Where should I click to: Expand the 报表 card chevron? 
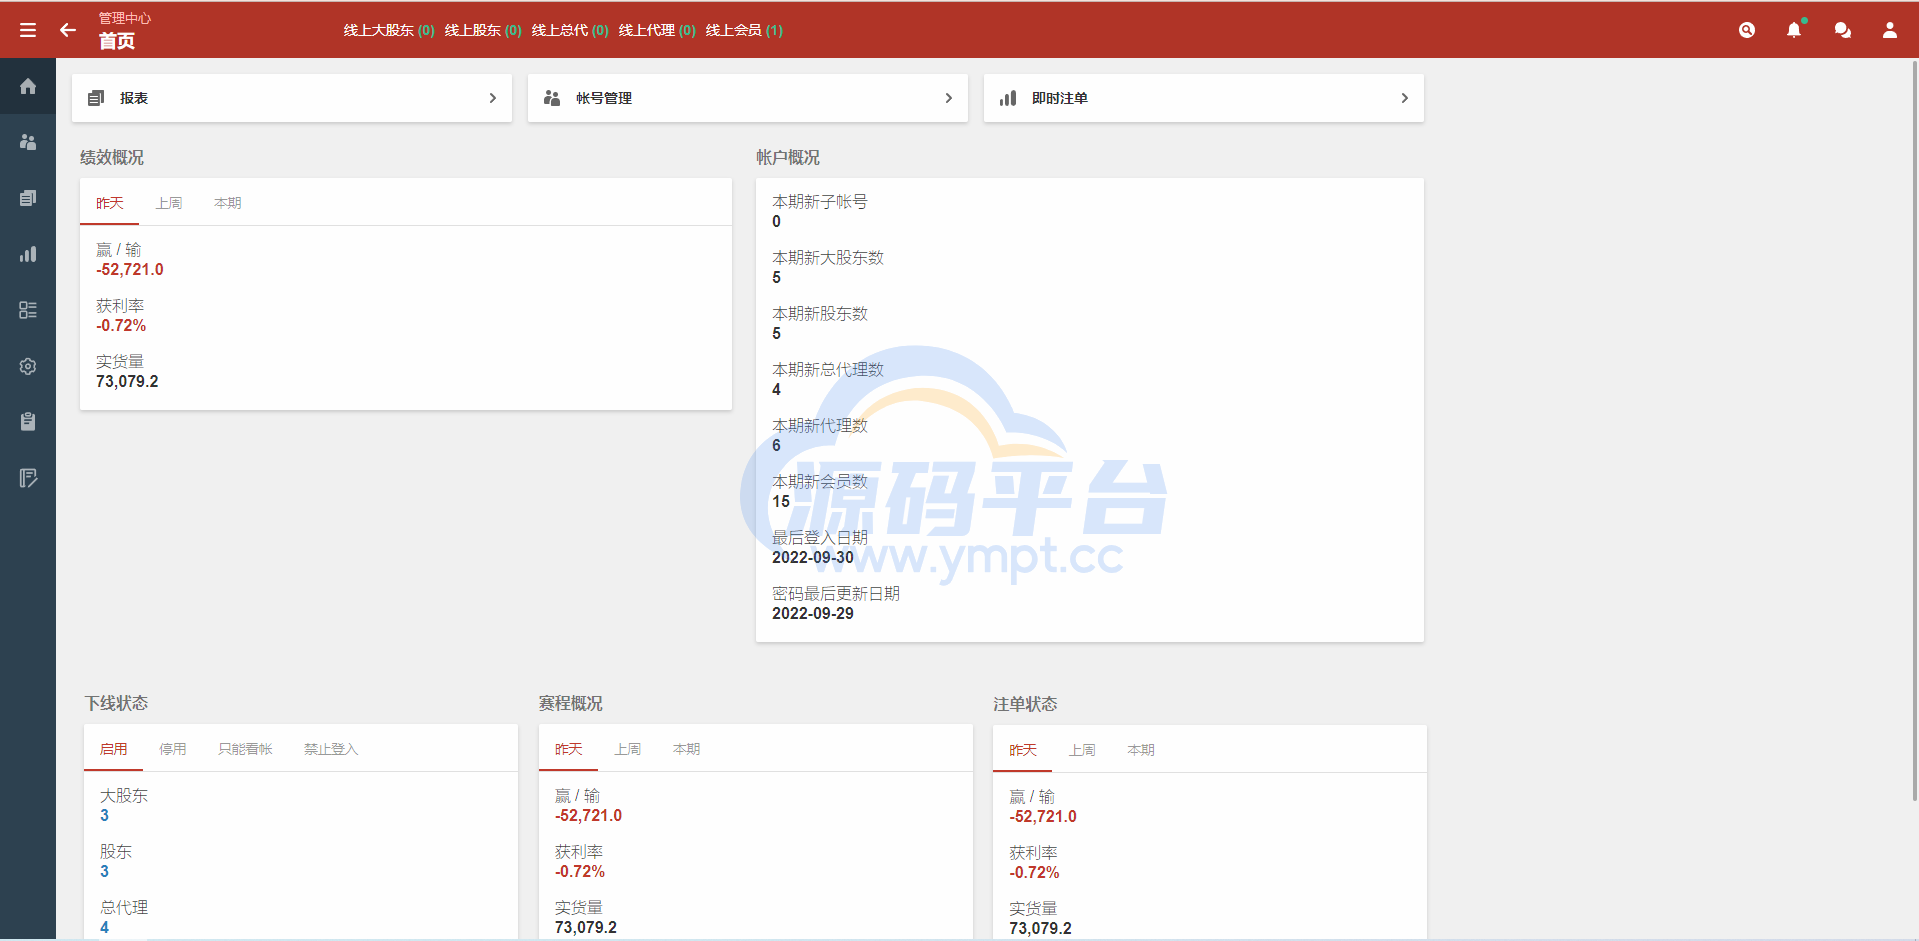pyautogui.click(x=492, y=98)
